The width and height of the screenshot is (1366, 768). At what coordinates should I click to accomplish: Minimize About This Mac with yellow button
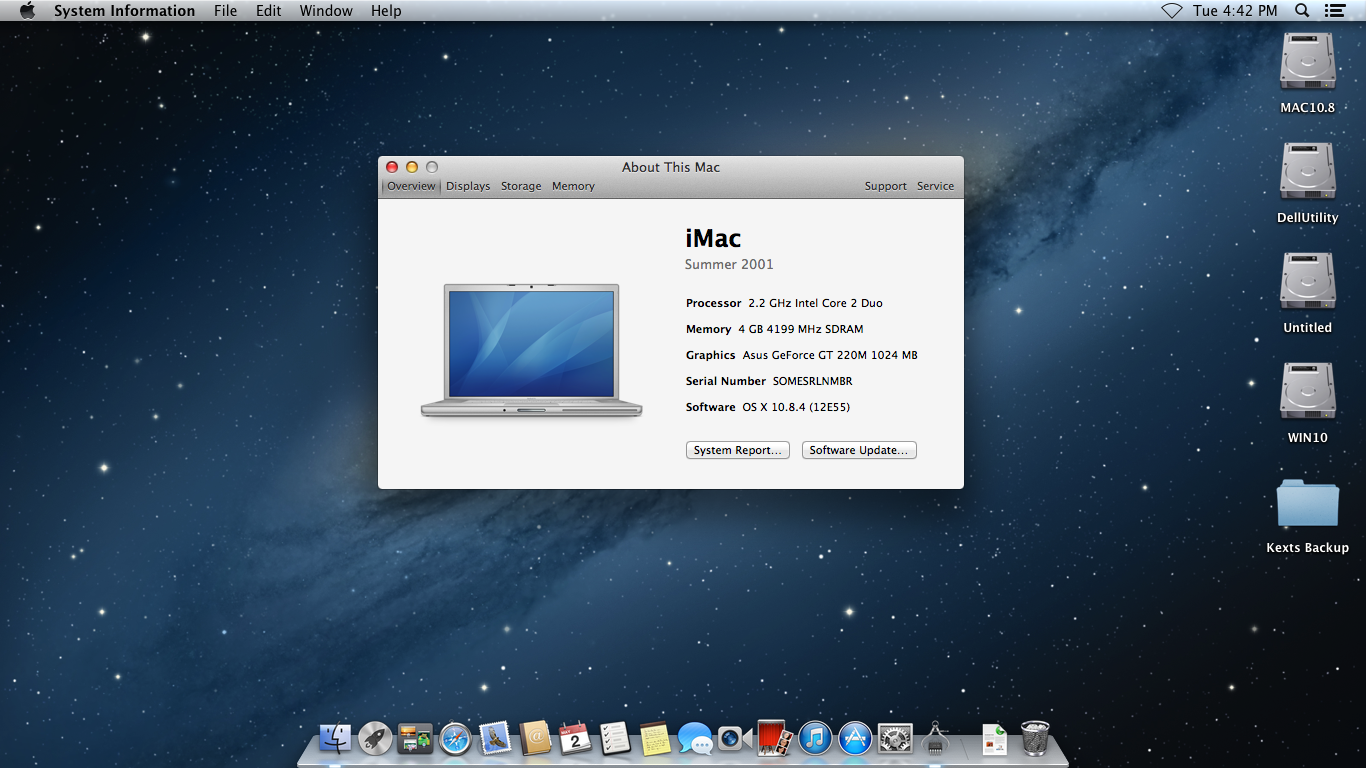[x=412, y=167]
